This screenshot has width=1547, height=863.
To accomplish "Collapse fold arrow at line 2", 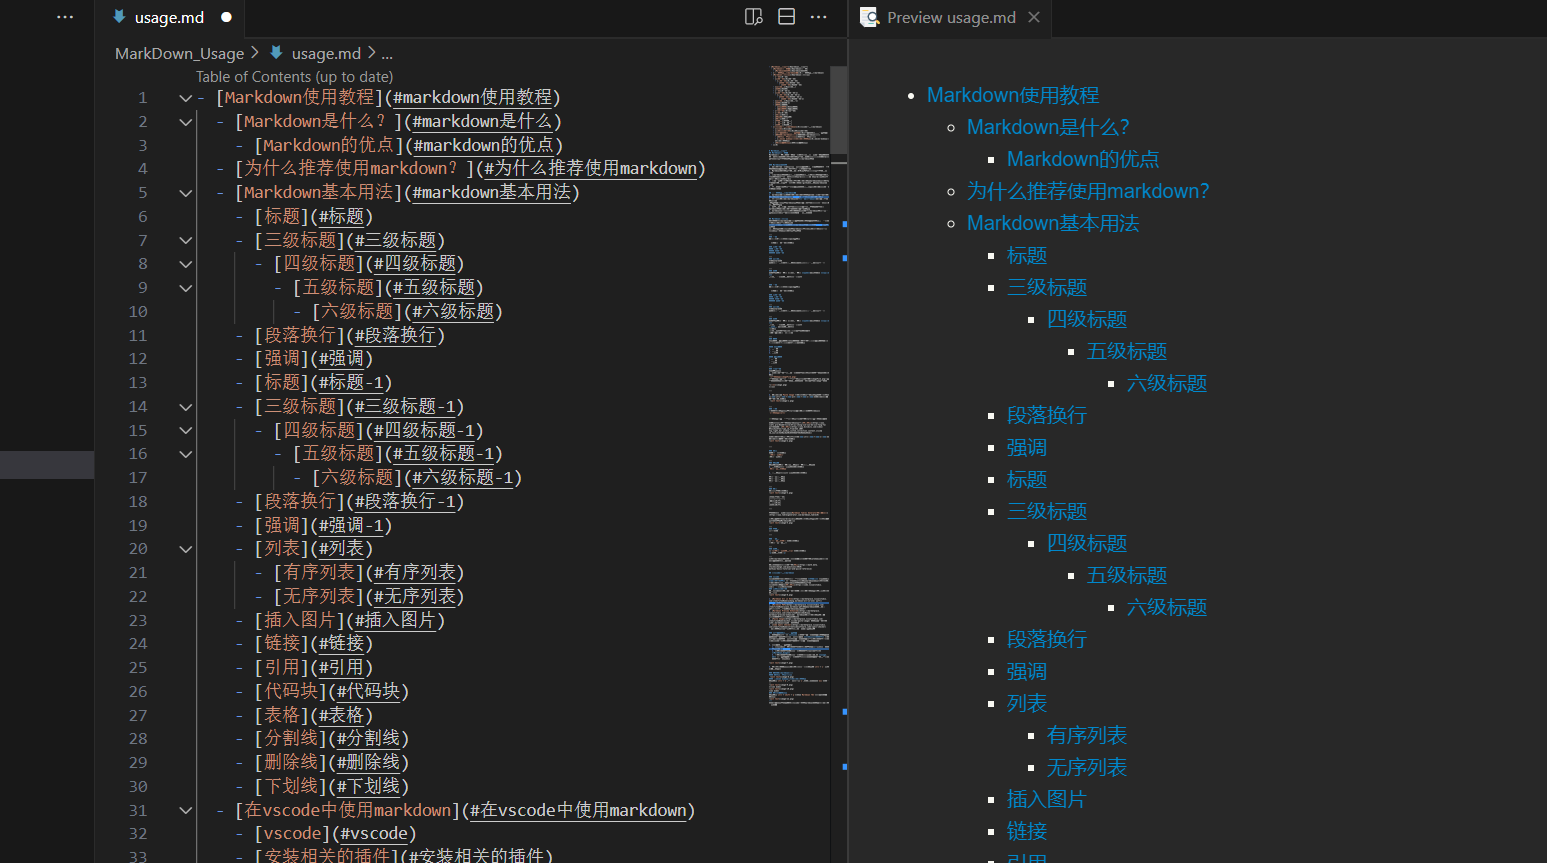I will click(185, 122).
